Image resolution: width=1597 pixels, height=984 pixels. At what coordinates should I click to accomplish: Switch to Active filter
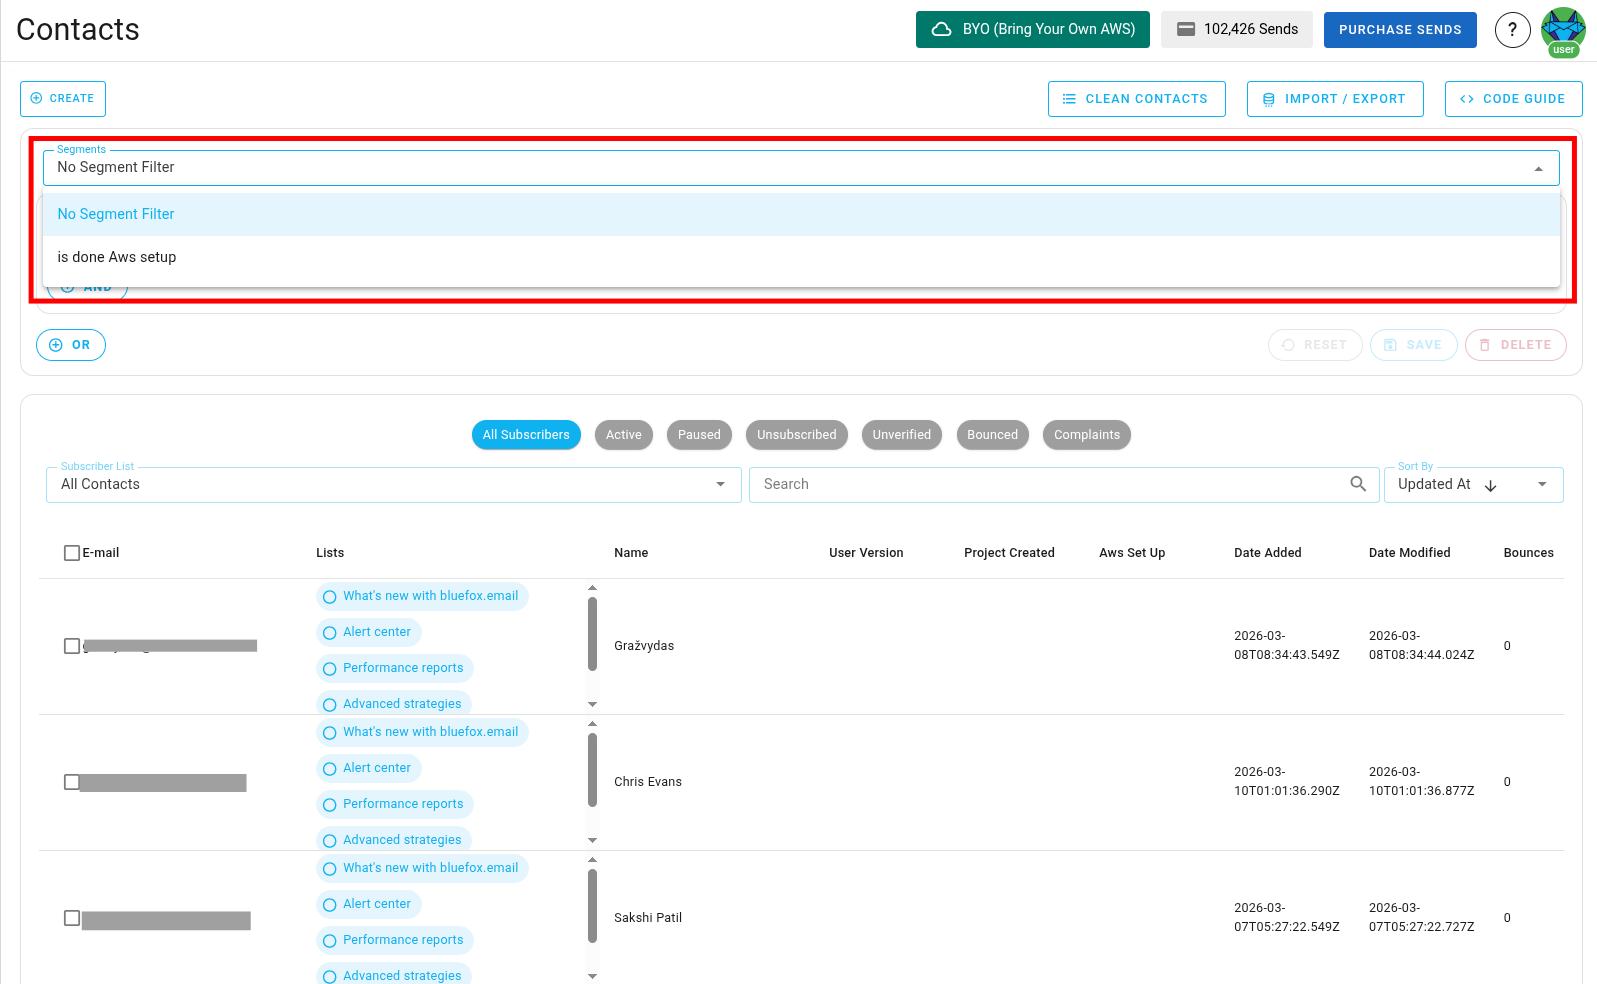click(624, 435)
